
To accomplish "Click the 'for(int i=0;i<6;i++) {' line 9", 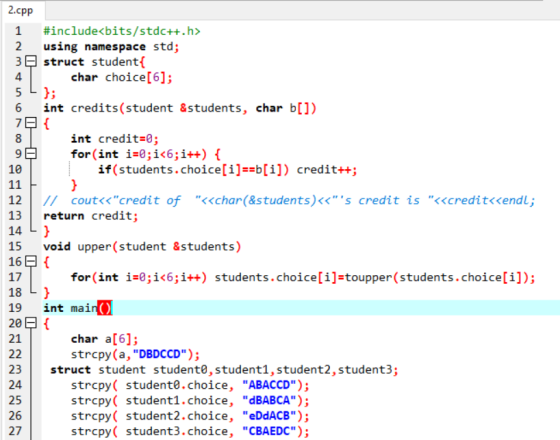I will click(x=146, y=154).
